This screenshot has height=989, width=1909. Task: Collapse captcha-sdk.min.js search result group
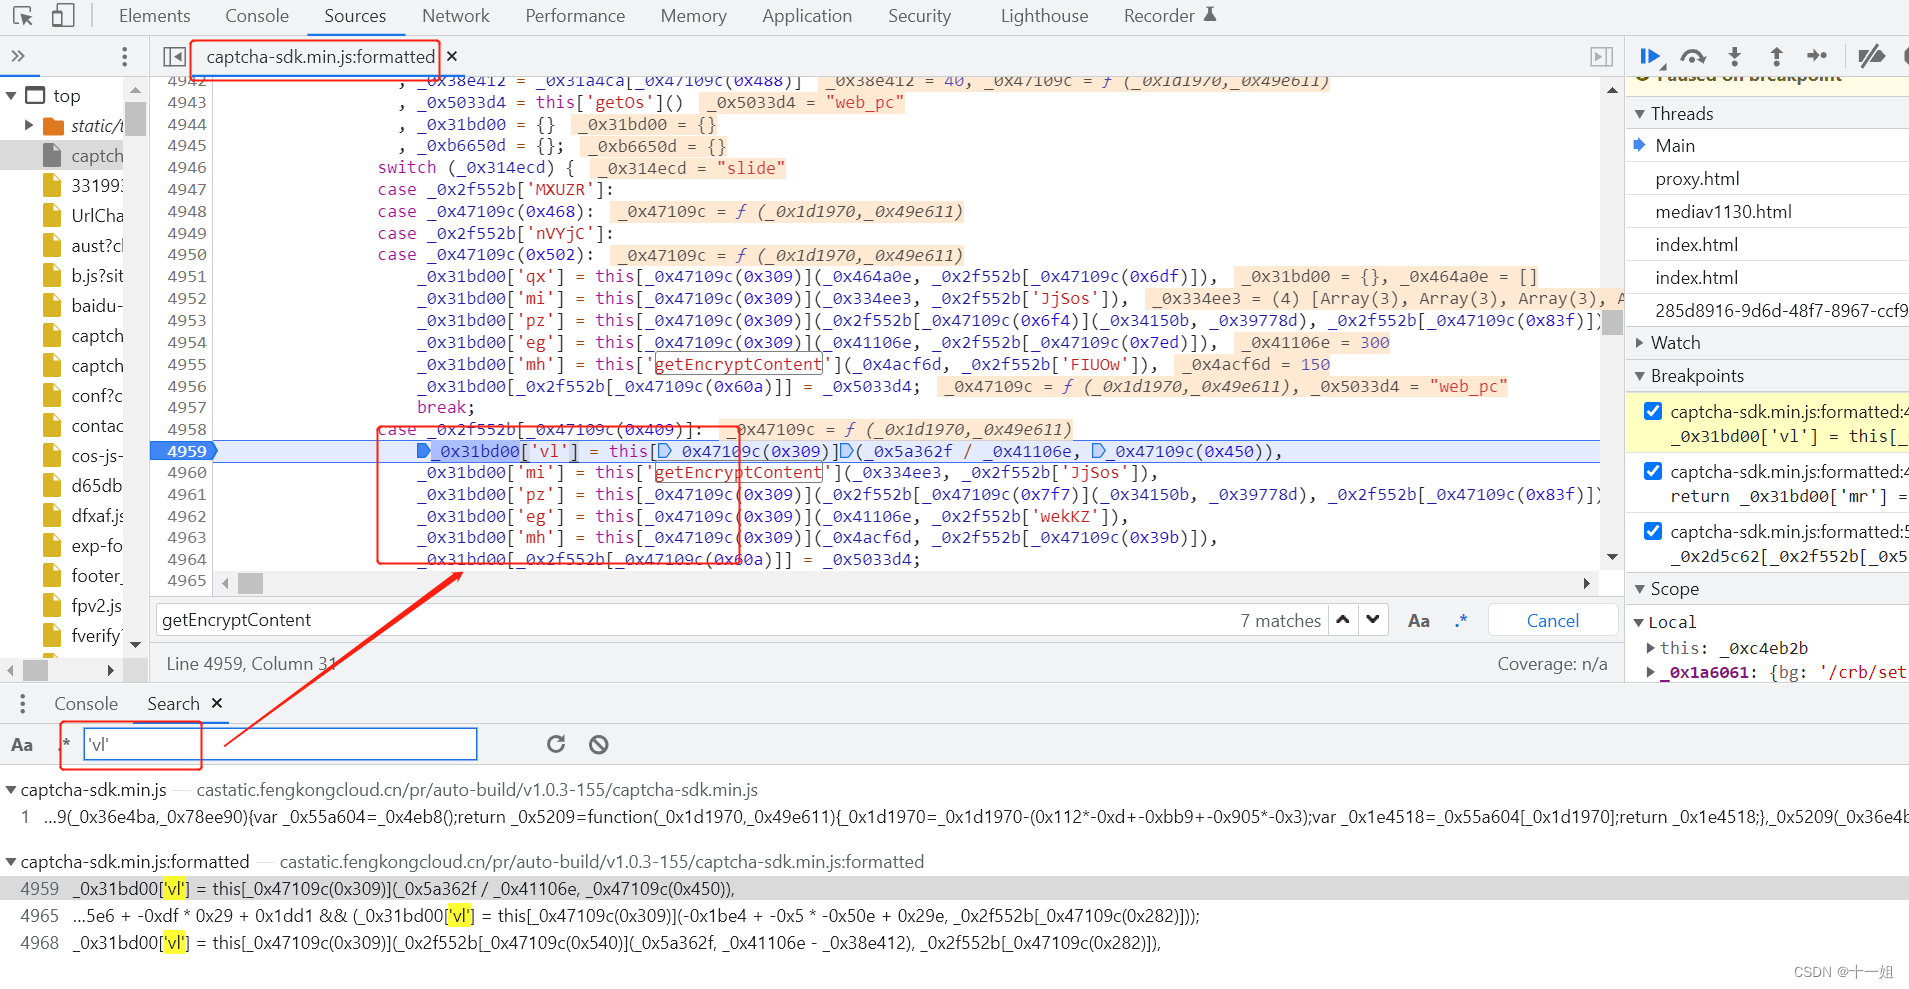coord(11,790)
